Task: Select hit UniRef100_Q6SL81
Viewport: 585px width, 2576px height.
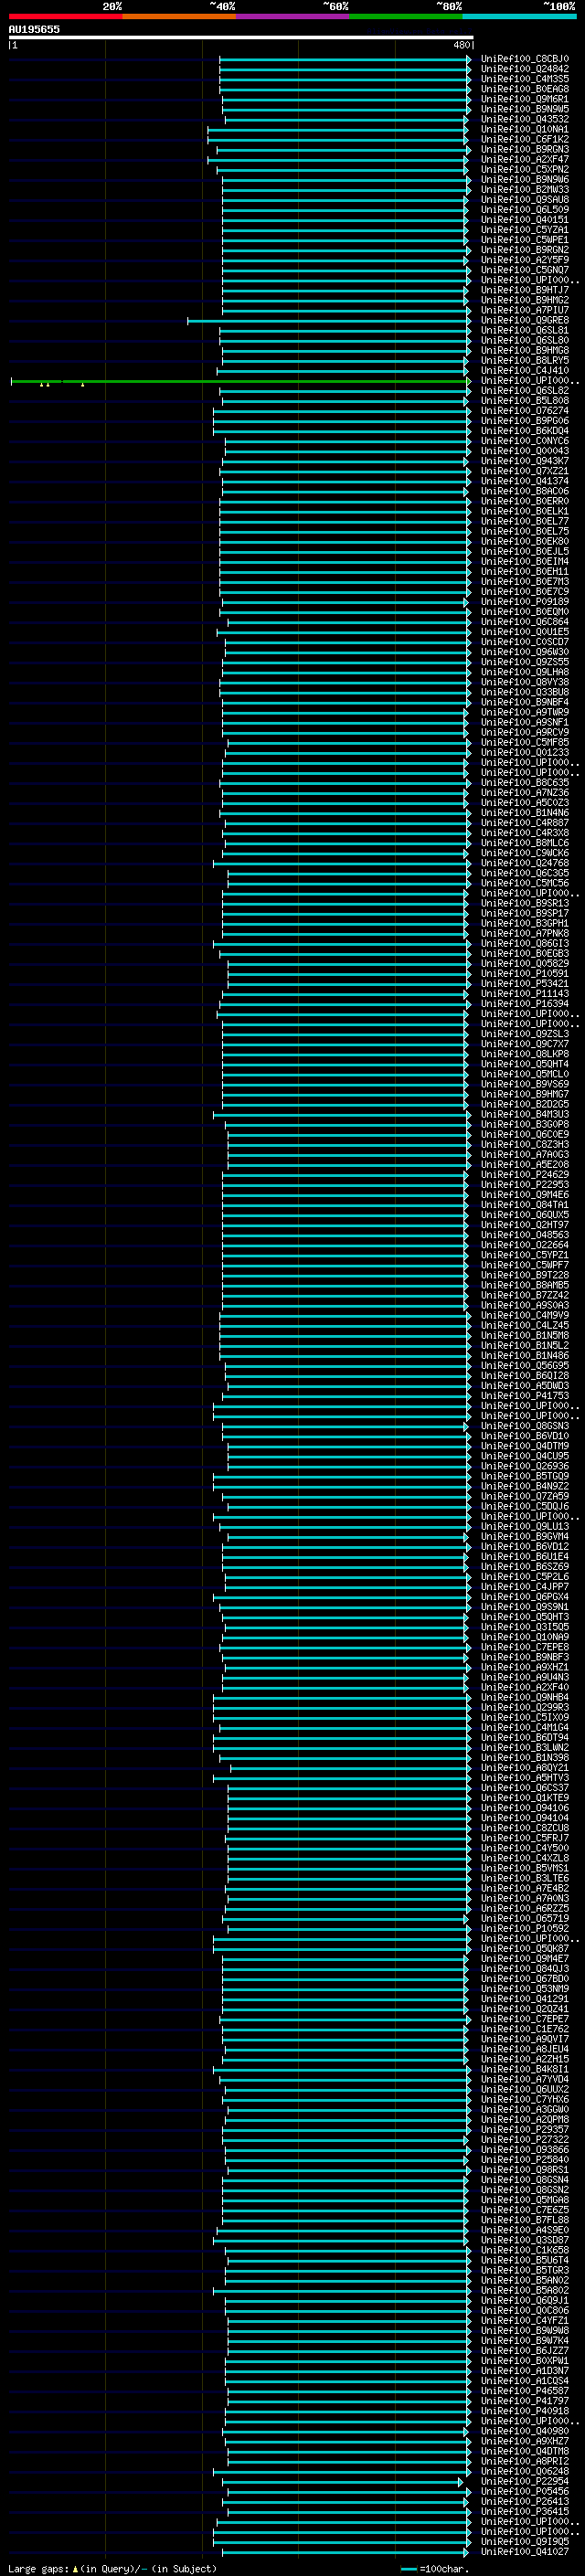Action: tap(524, 330)
